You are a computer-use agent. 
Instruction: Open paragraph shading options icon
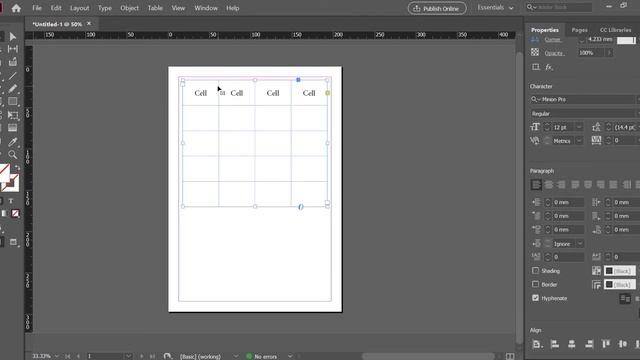click(596, 271)
